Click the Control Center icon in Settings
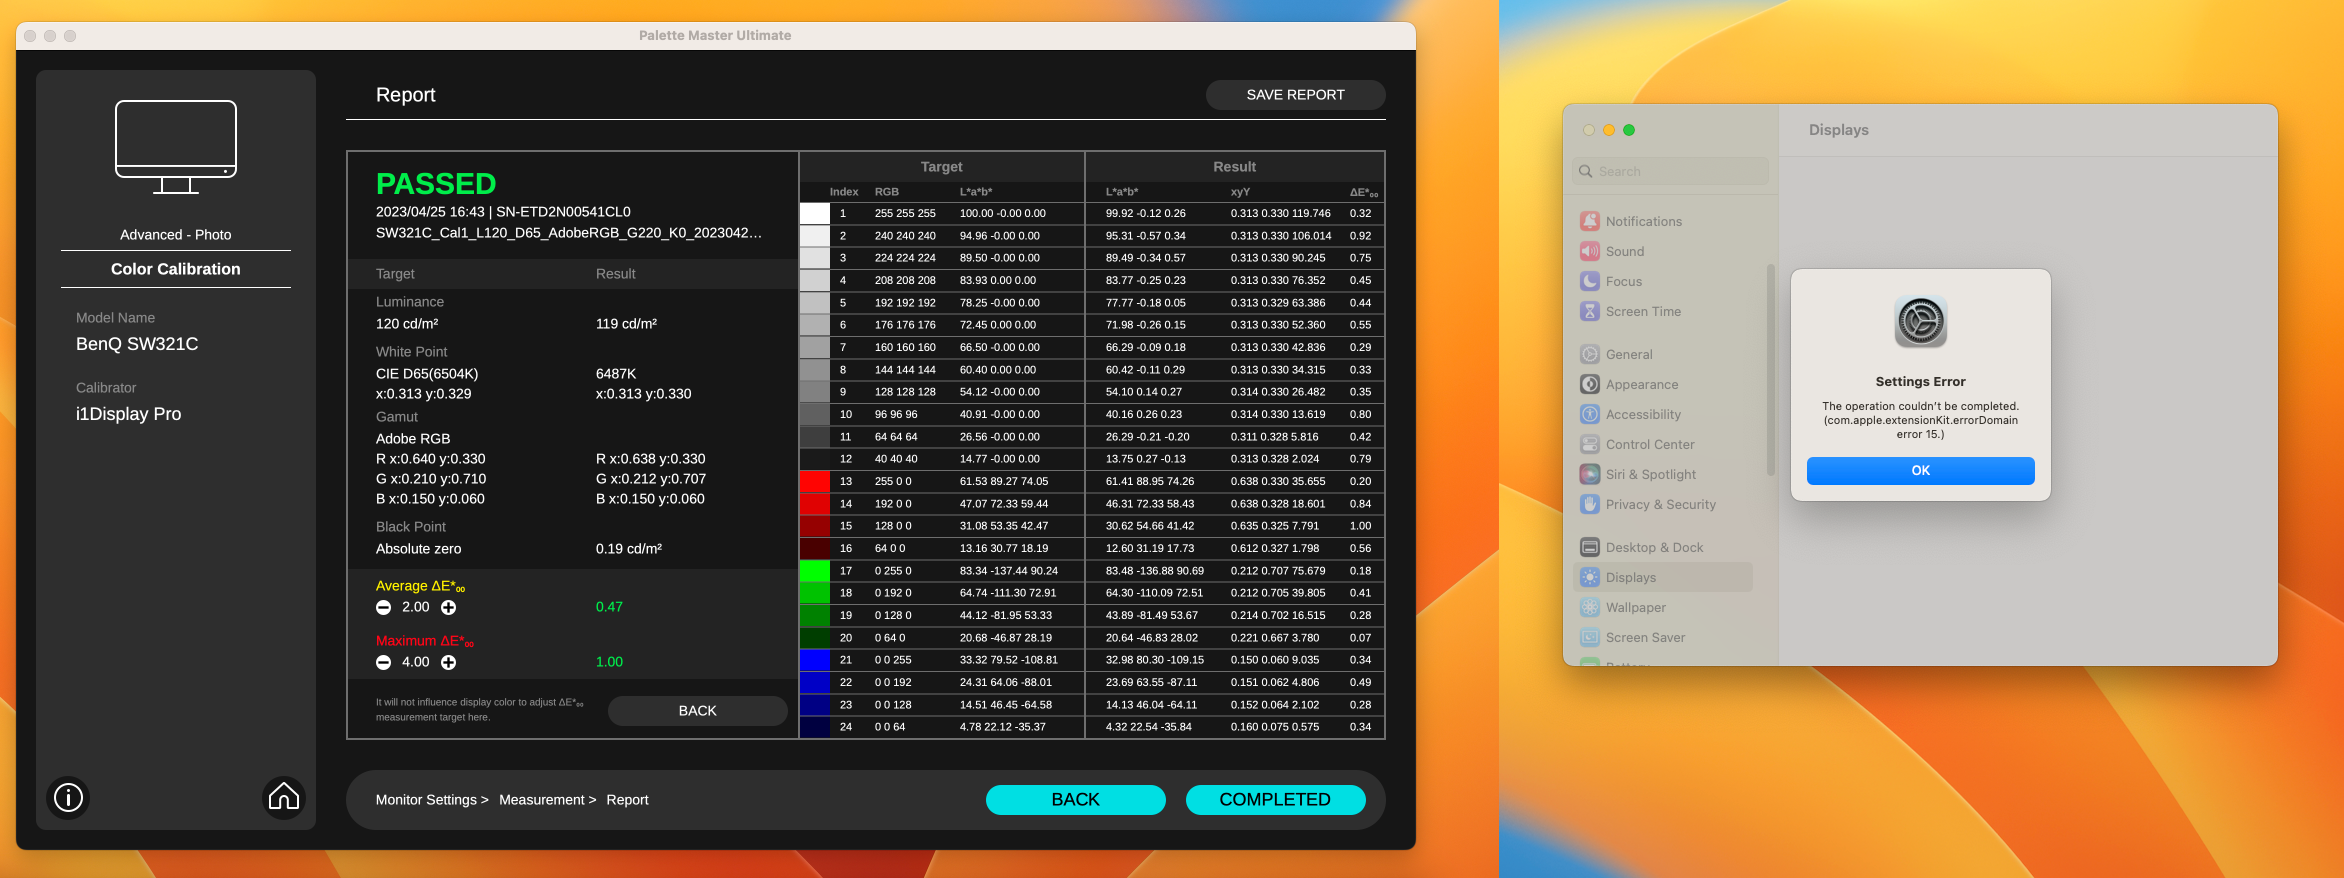 tap(1590, 445)
